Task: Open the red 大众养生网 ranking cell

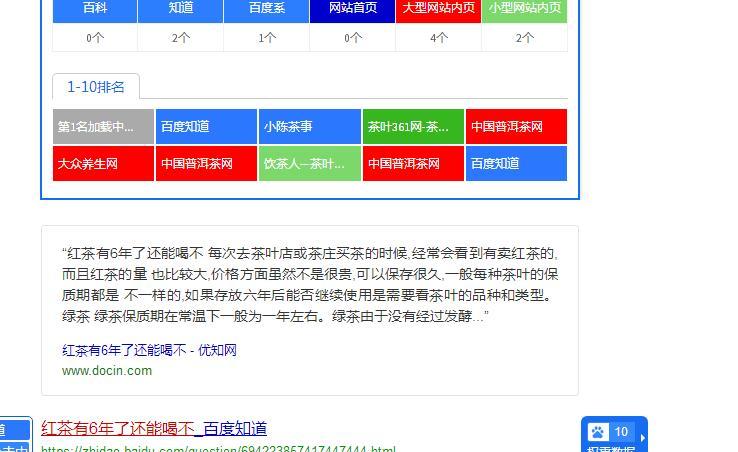Action: [103, 163]
